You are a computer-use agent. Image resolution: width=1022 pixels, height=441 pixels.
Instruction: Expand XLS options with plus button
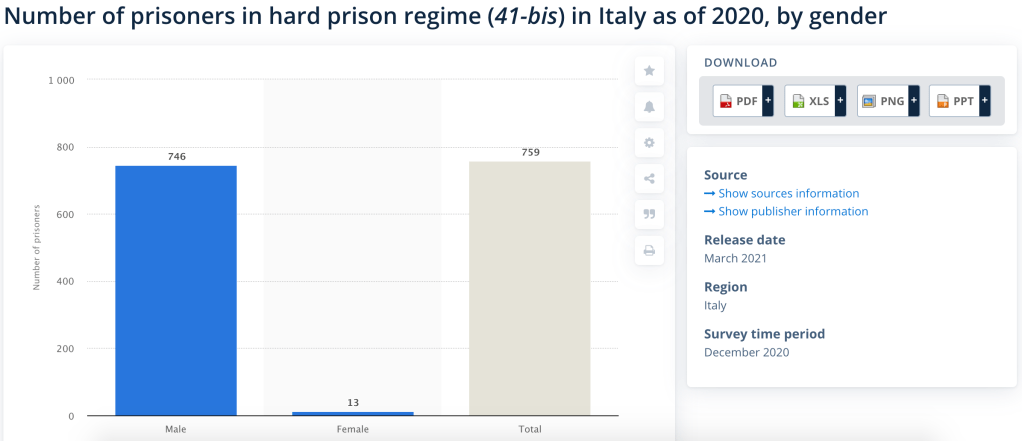tap(840, 101)
